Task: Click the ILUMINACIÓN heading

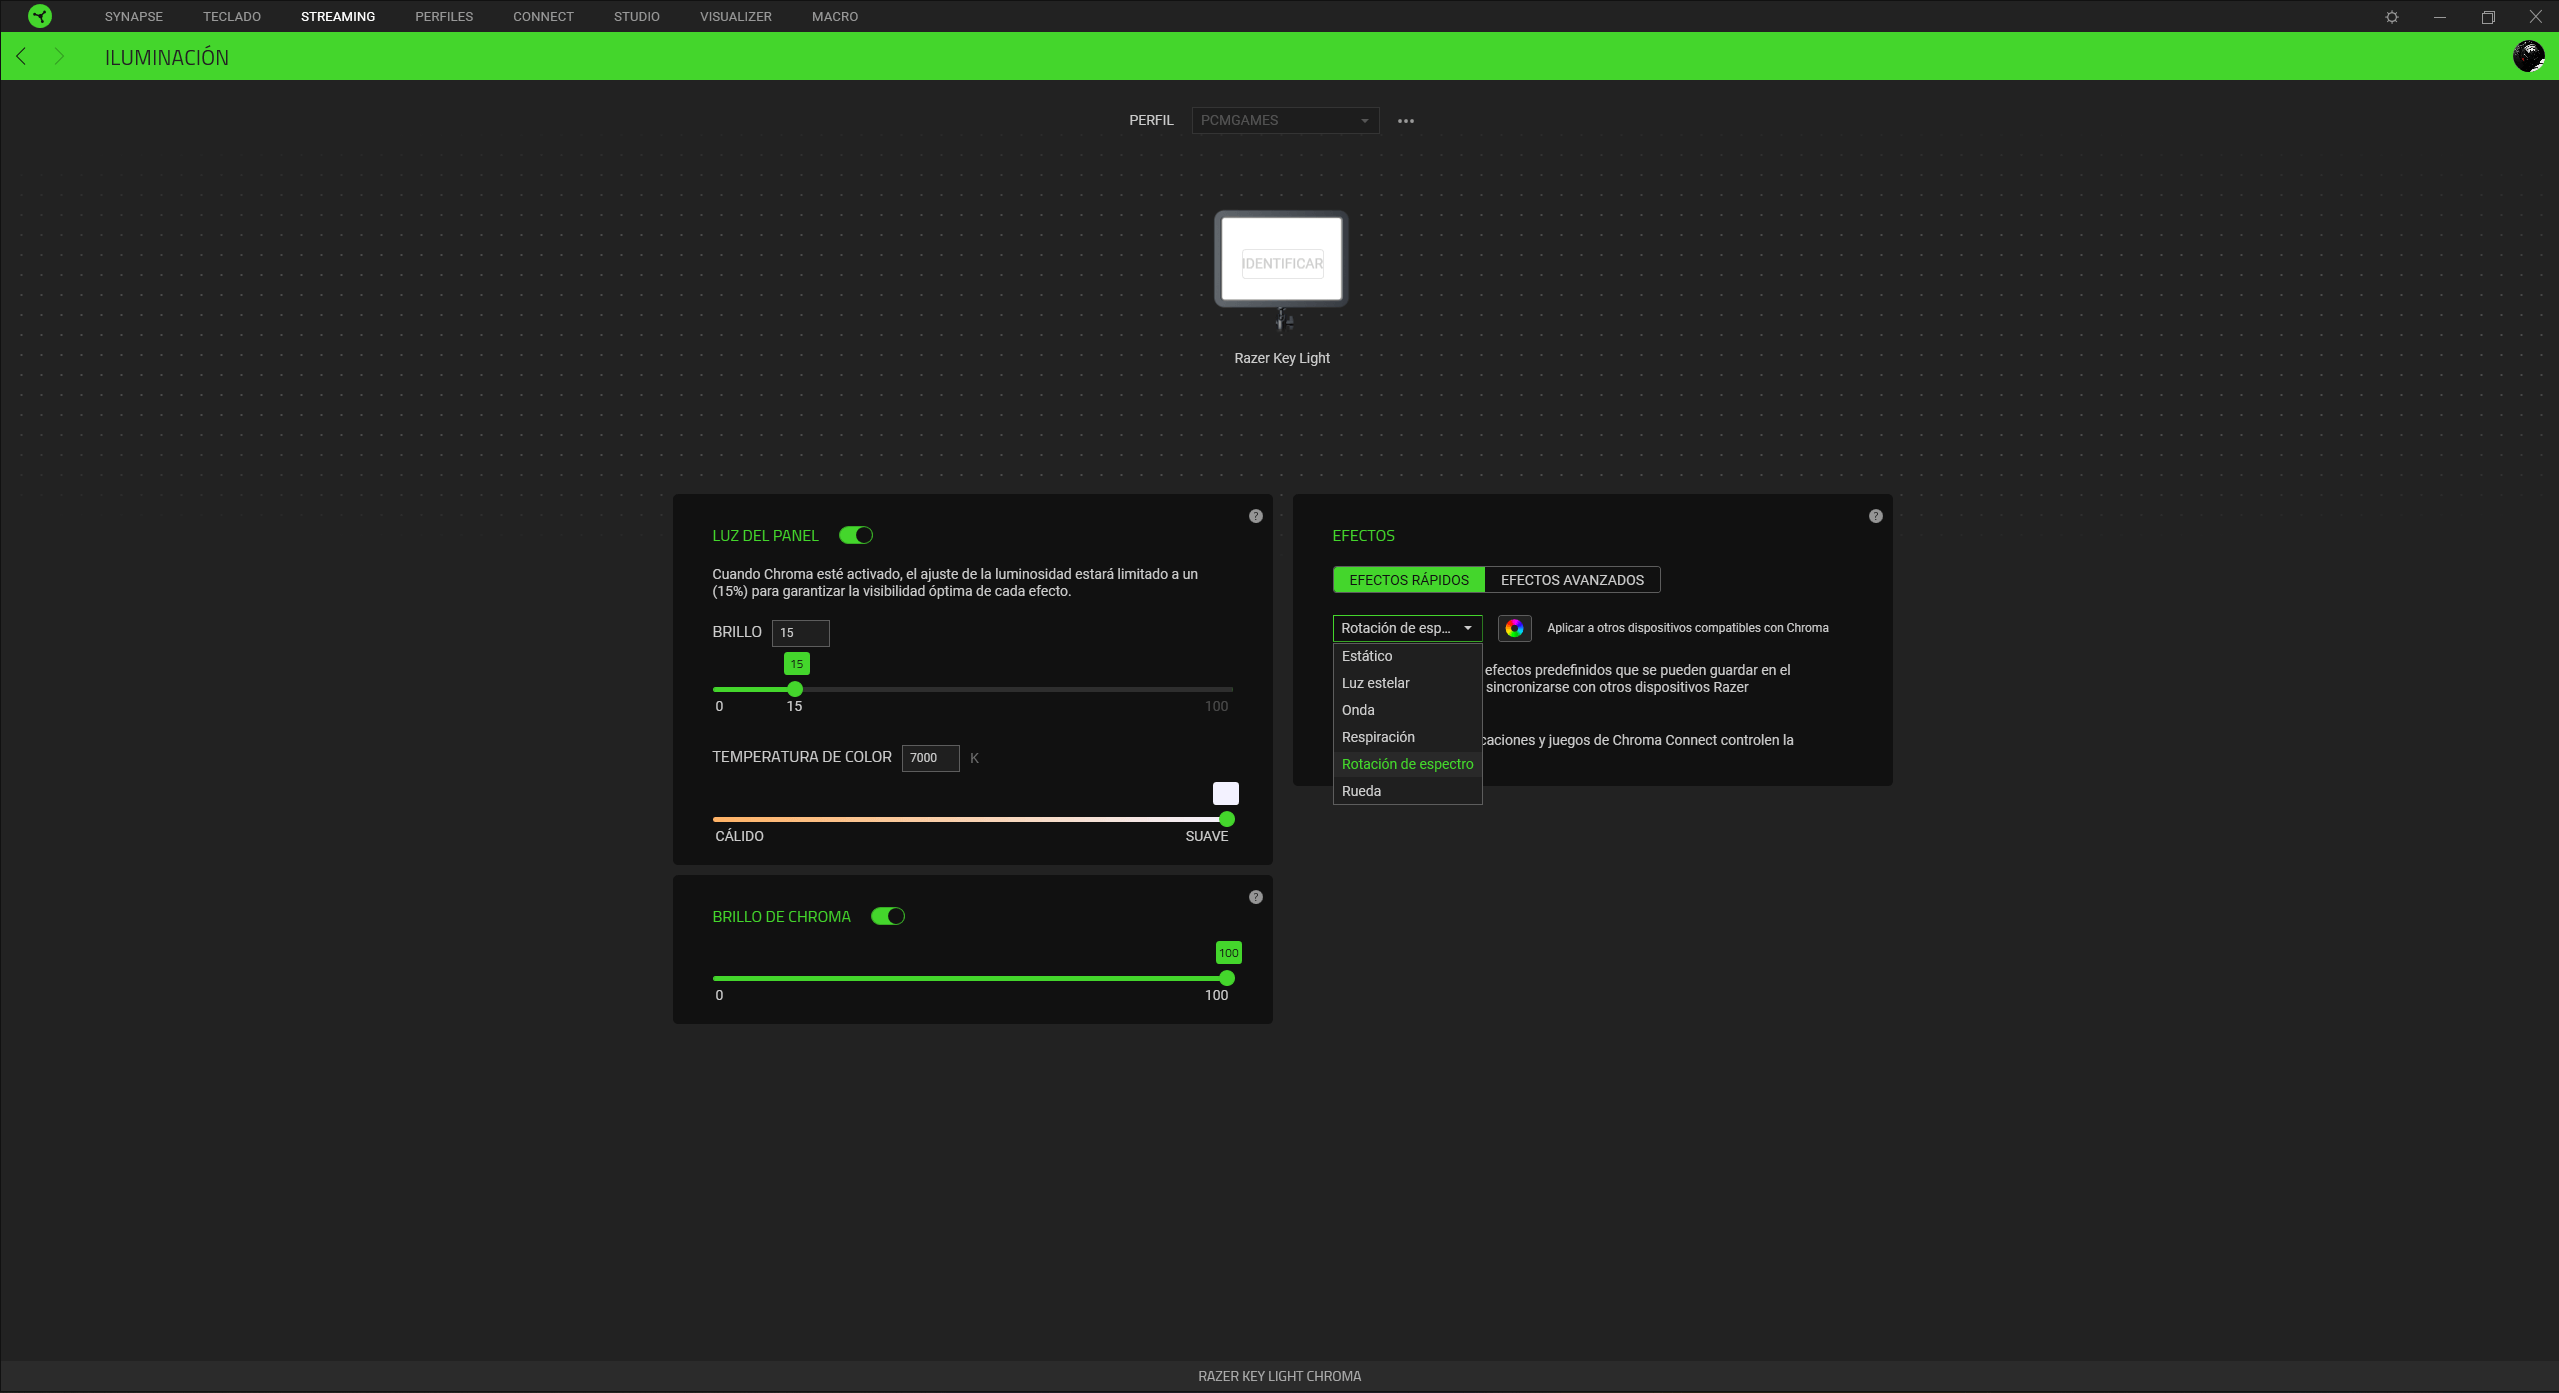Action: pyautogui.click(x=167, y=57)
